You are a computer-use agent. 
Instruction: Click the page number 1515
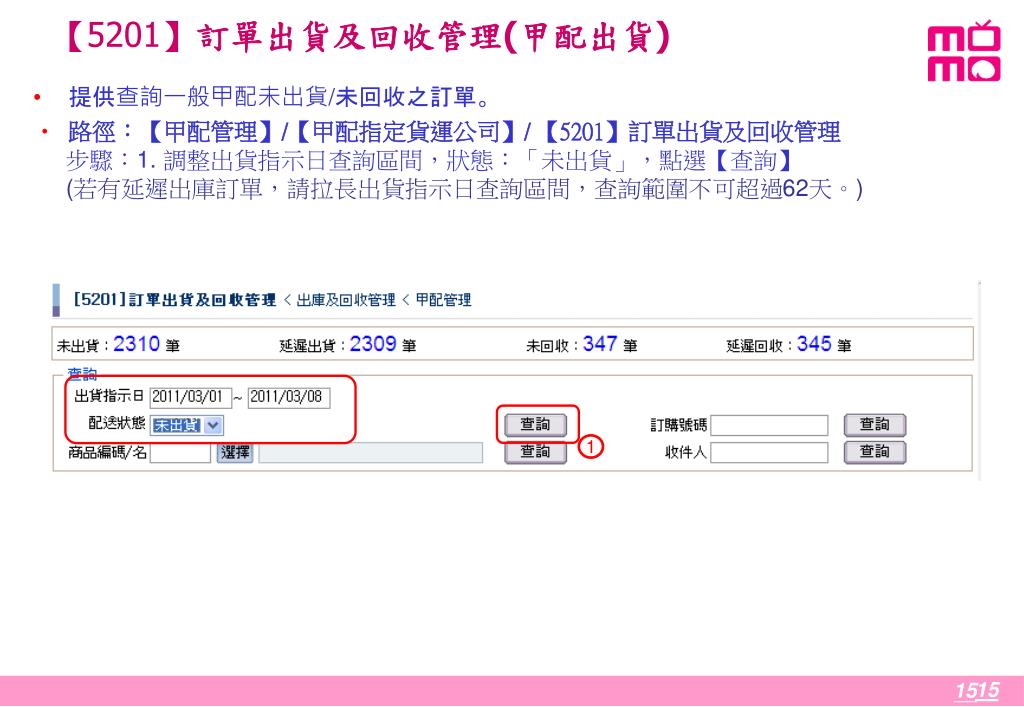pyautogui.click(x=976, y=691)
